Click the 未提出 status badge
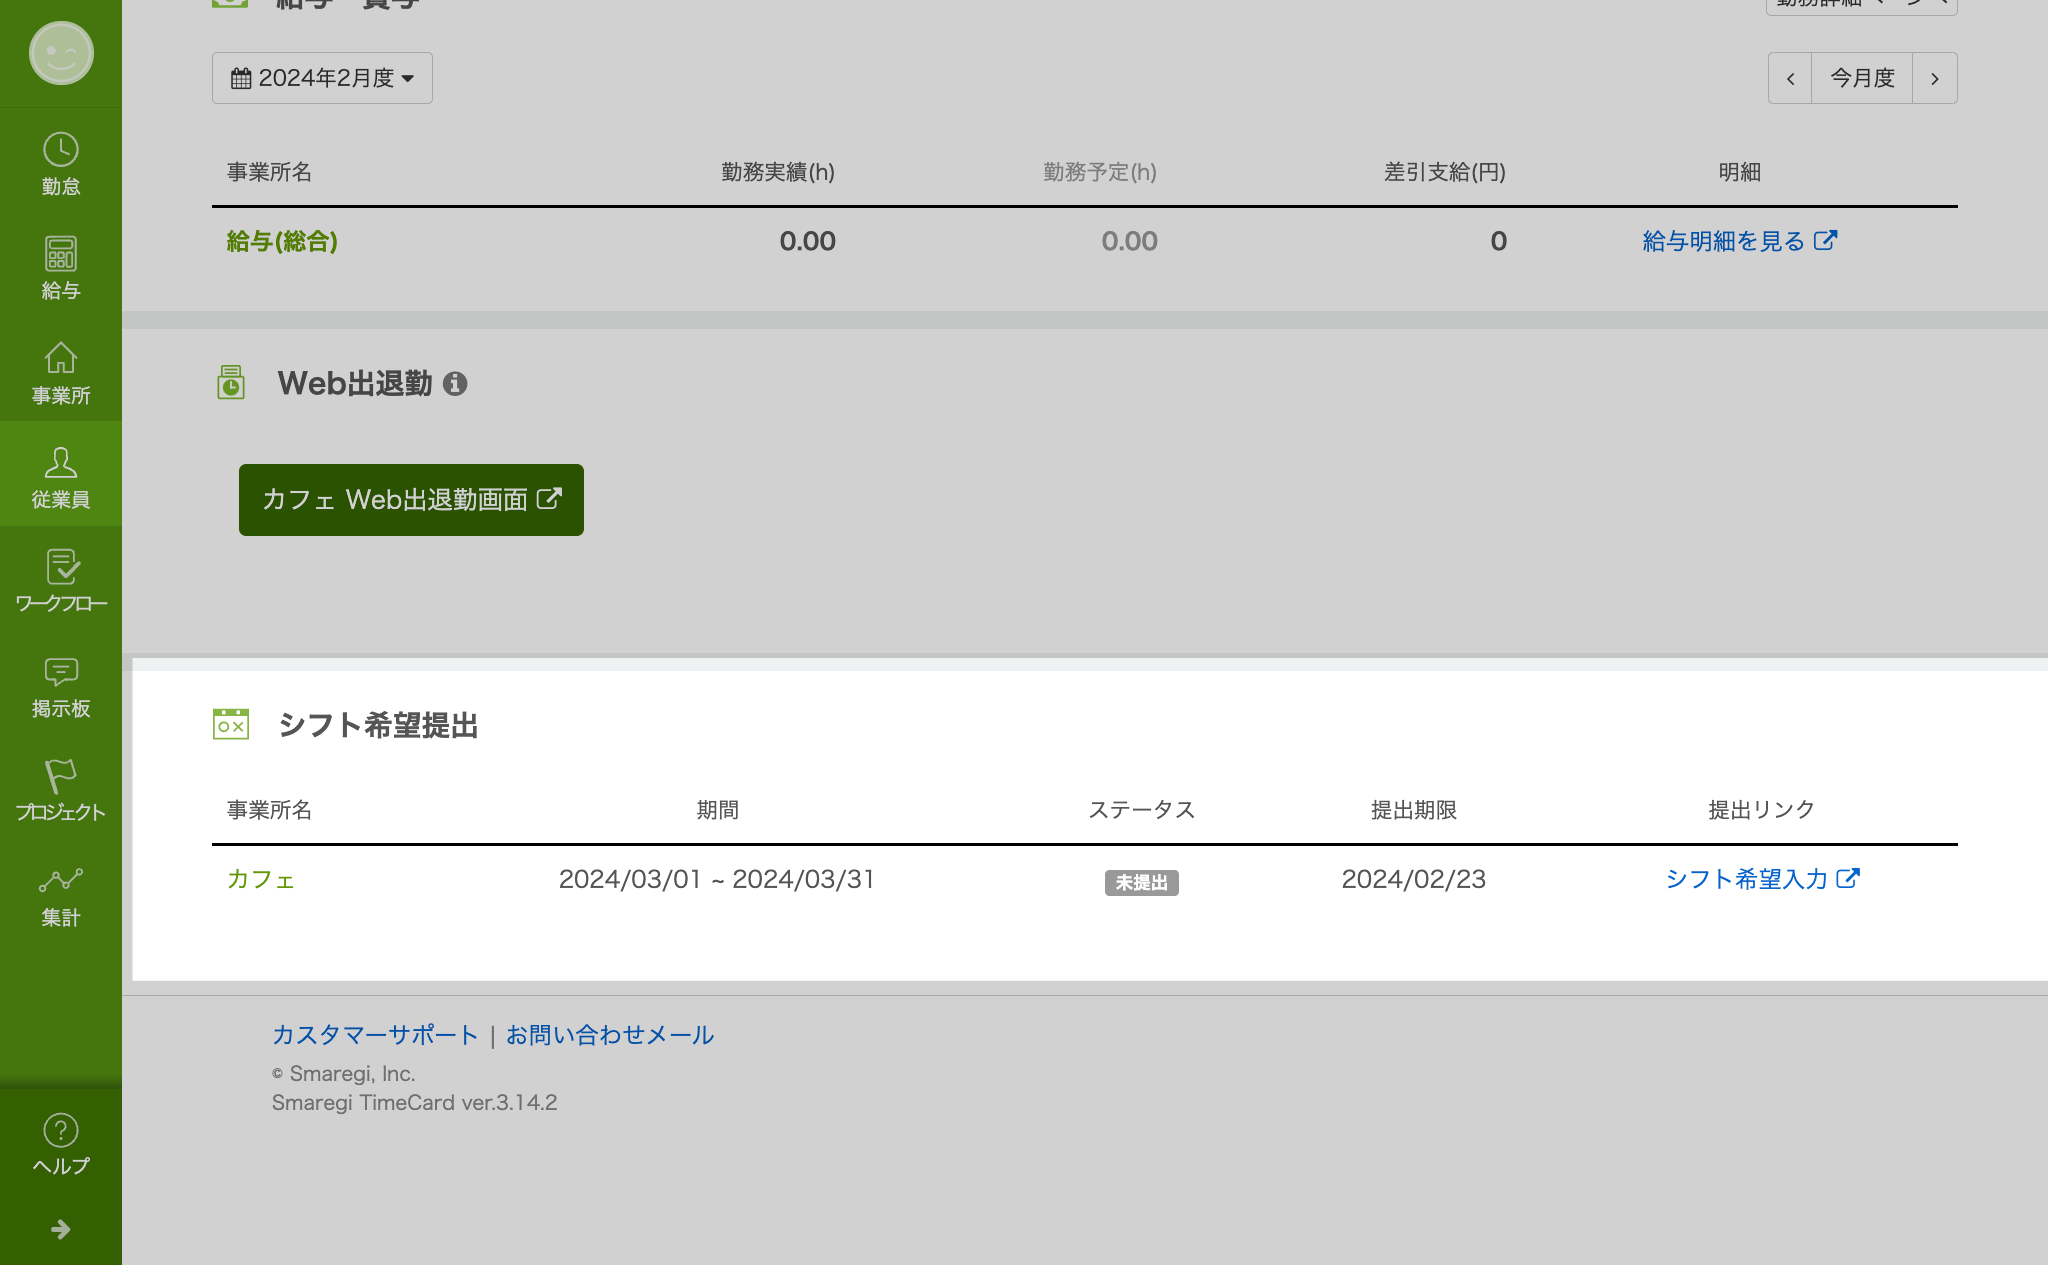Viewport: 2048px width, 1265px height. 1141,883
